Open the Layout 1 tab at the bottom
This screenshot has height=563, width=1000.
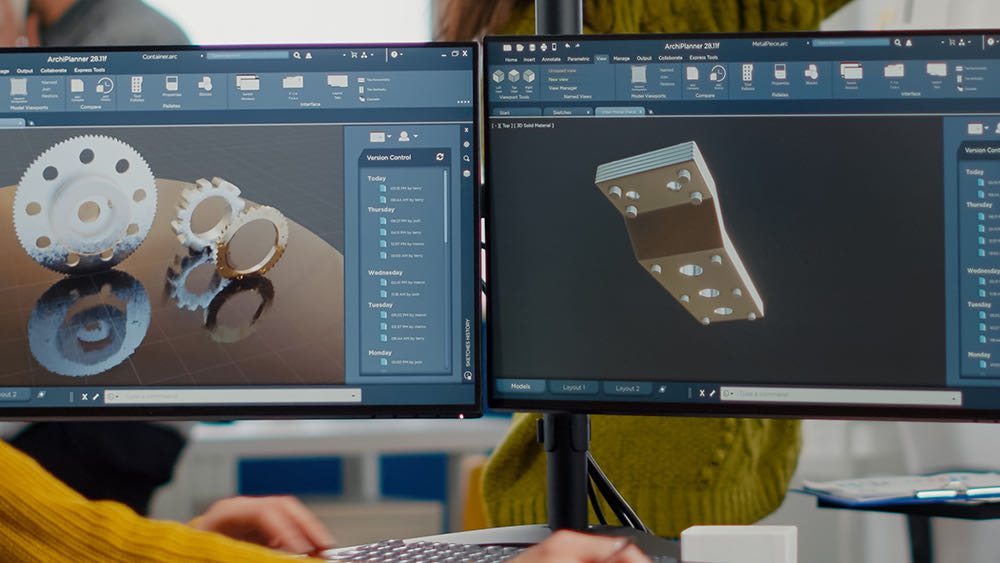(x=574, y=388)
